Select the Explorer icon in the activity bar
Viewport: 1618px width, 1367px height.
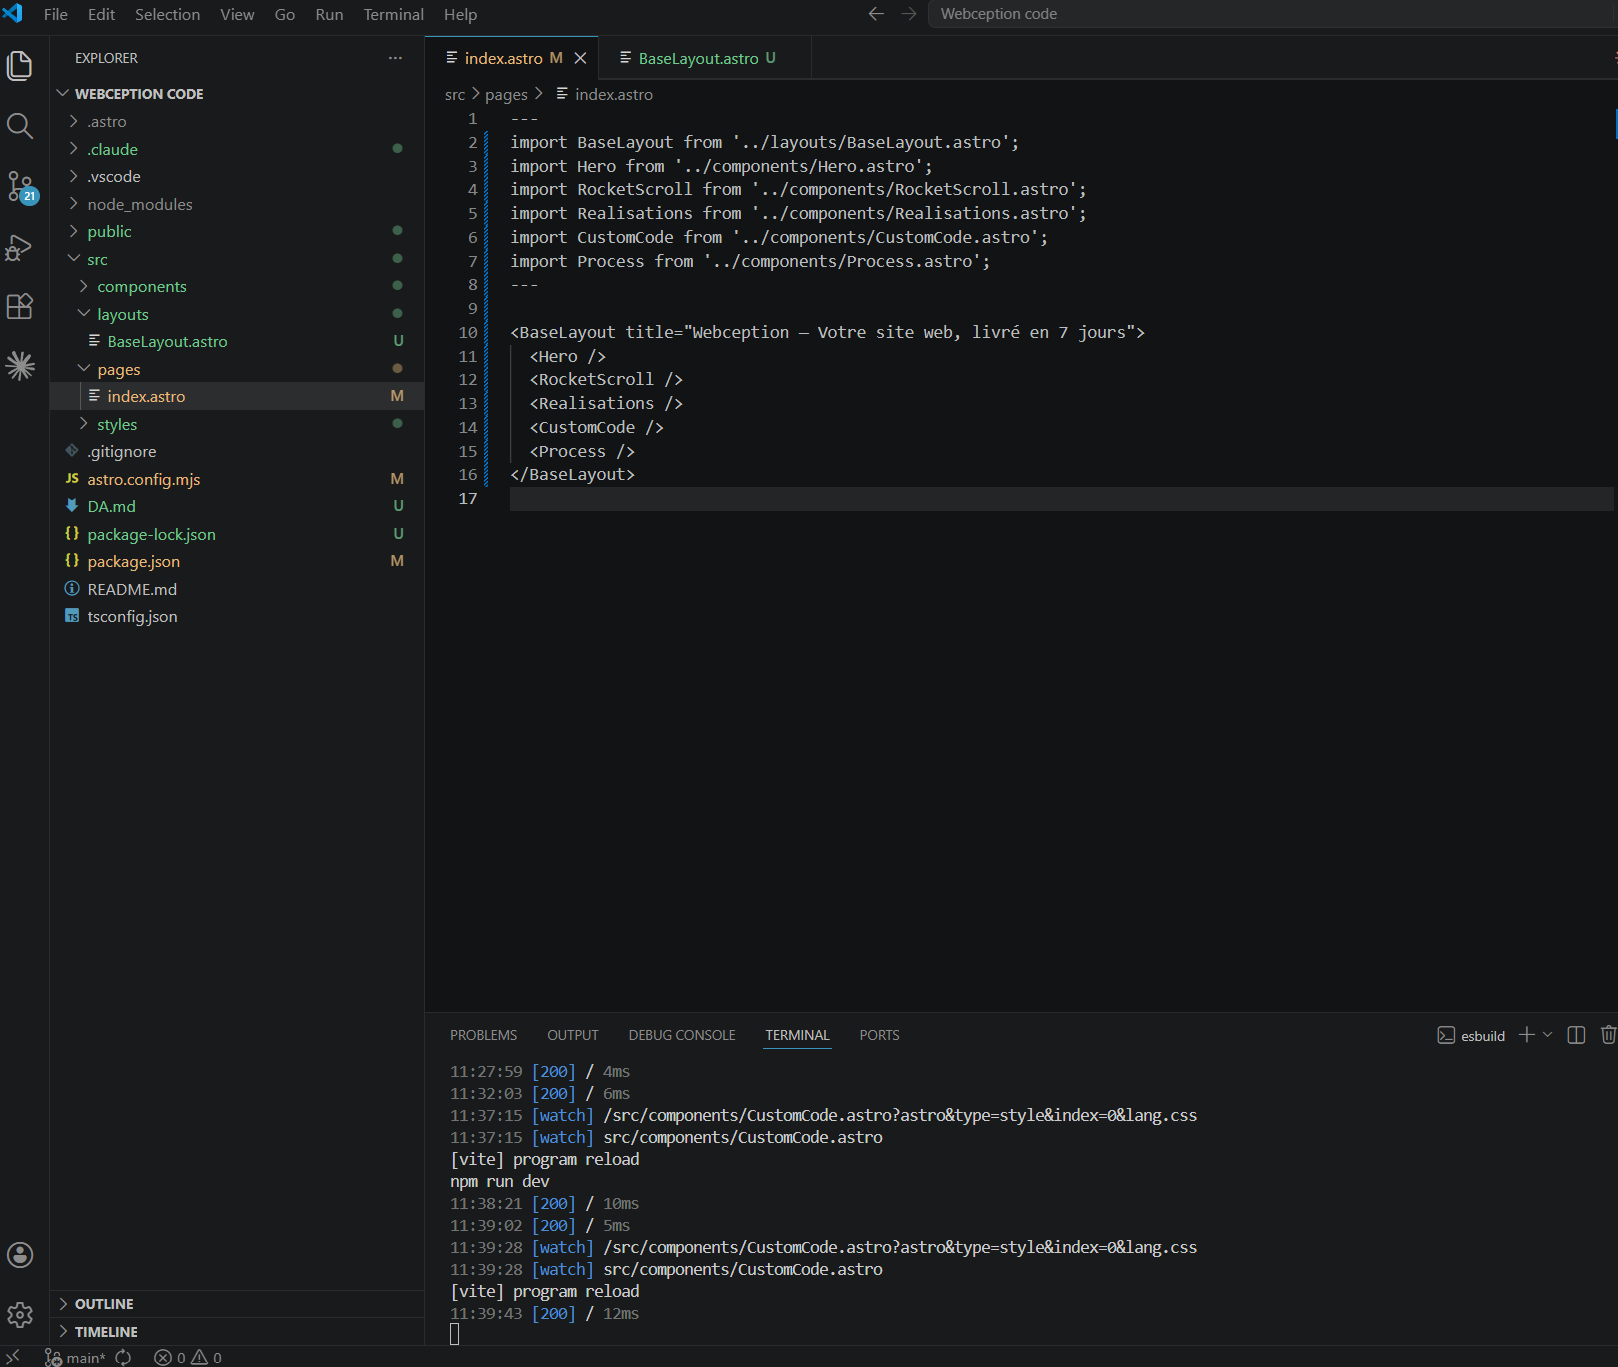20,66
